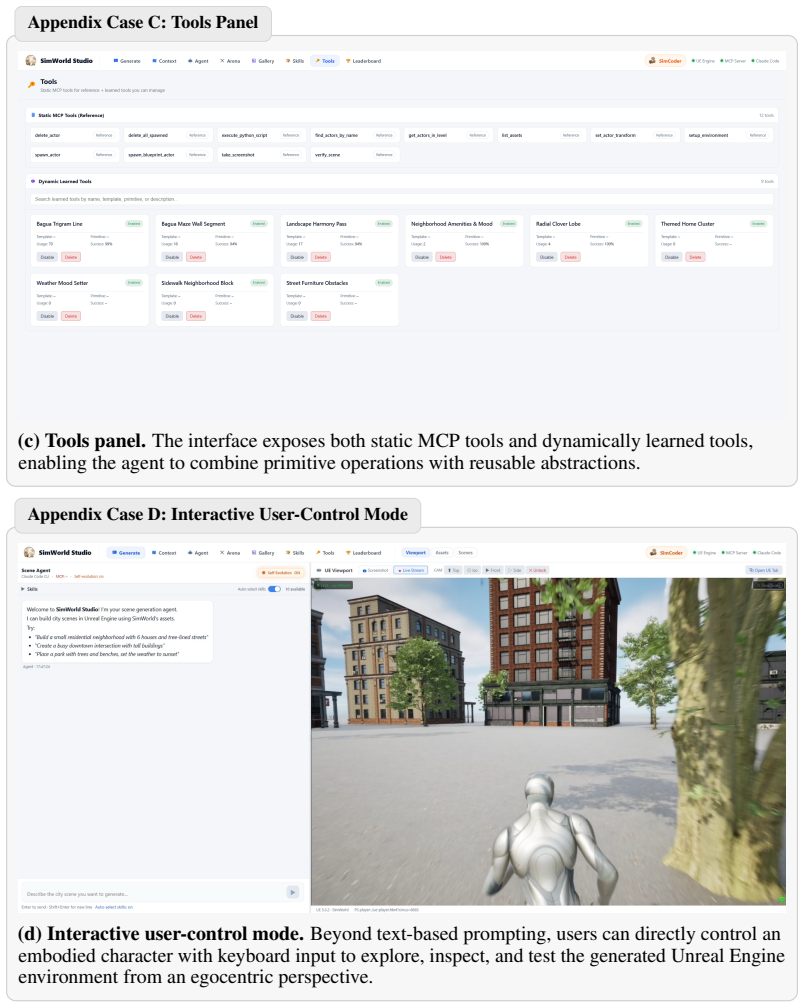Click the orange wrench icon beside the Tools heading
This screenshot has width=804, height=1008.
31,85
